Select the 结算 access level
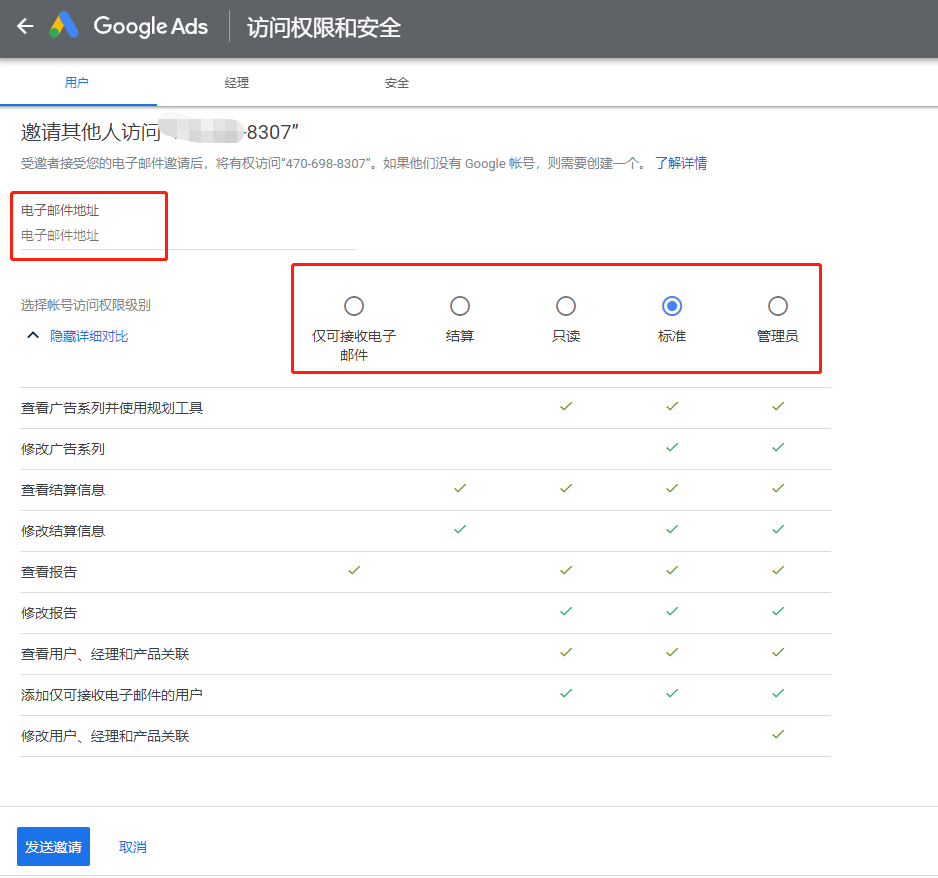Screen dimensions: 938x878 pos(459,306)
